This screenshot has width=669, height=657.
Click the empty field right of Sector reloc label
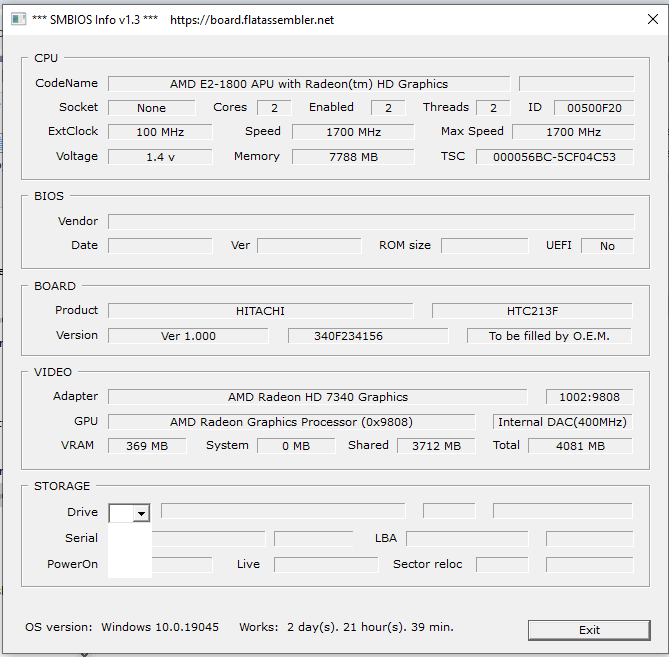coord(502,565)
